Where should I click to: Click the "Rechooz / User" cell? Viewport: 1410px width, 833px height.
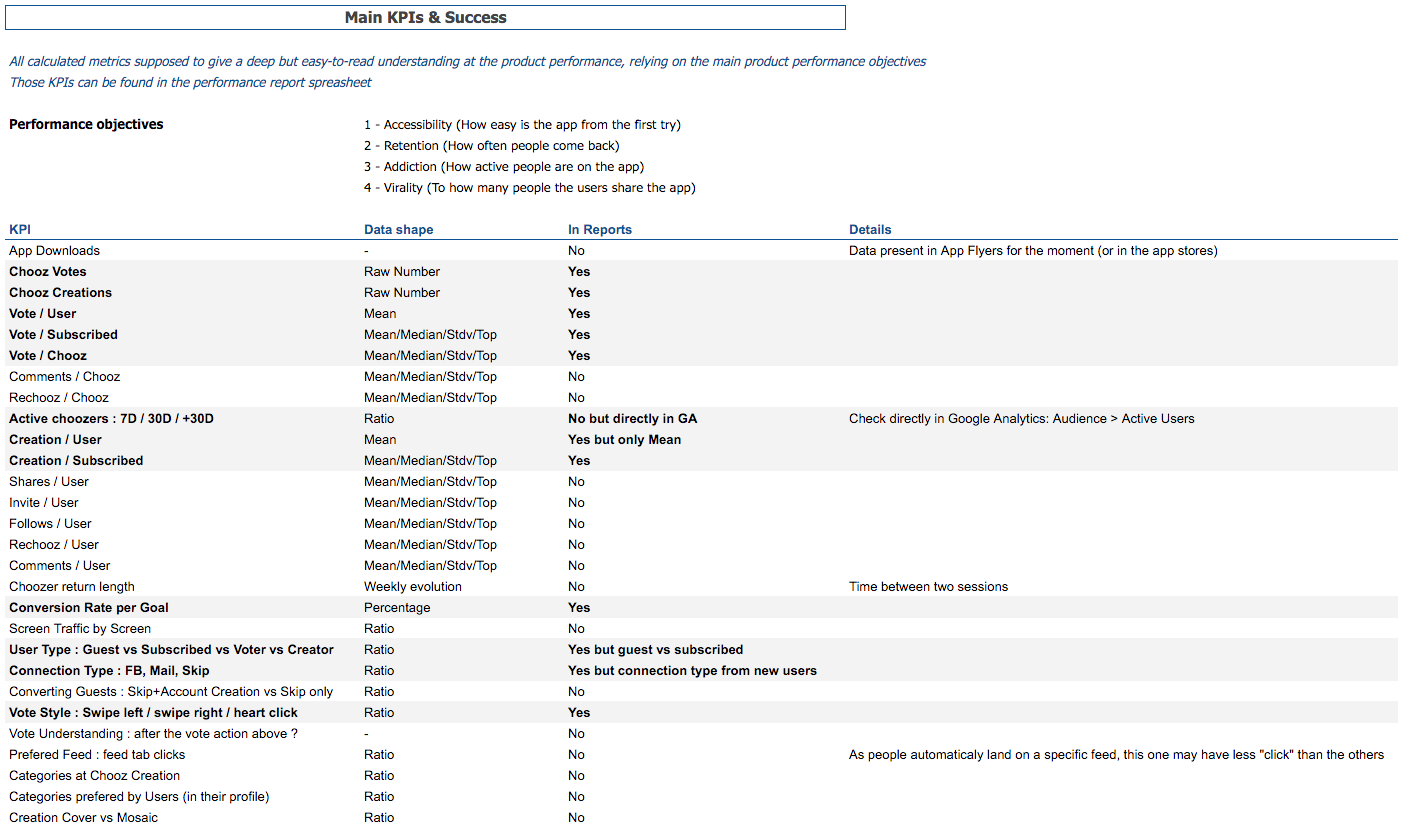[x=54, y=545]
